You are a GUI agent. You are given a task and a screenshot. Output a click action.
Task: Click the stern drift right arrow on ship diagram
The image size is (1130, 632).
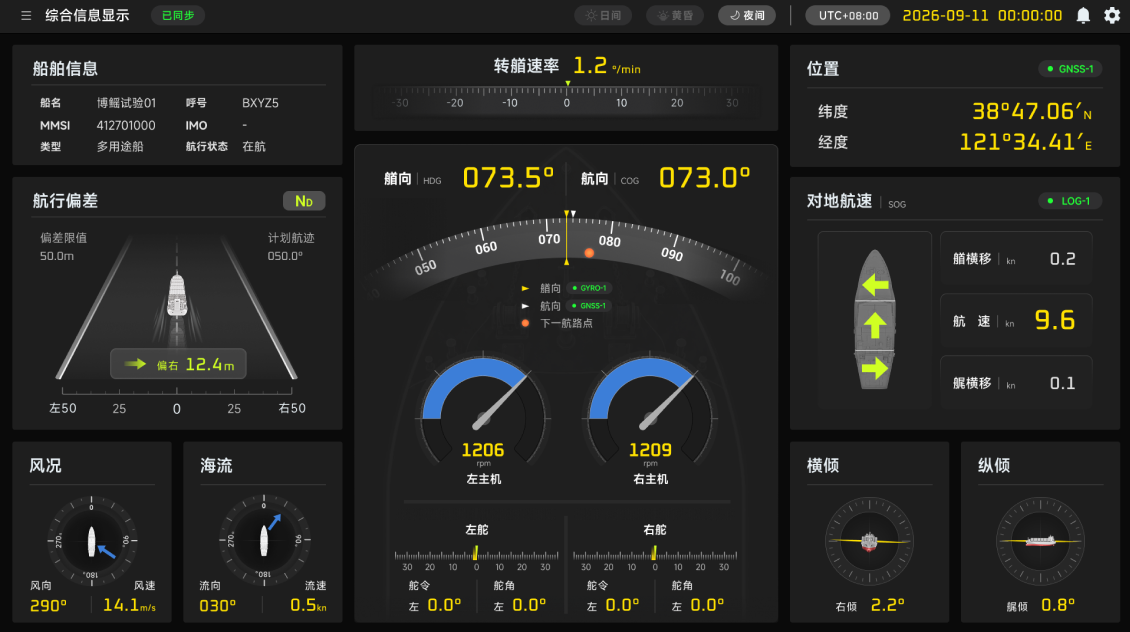click(x=875, y=368)
